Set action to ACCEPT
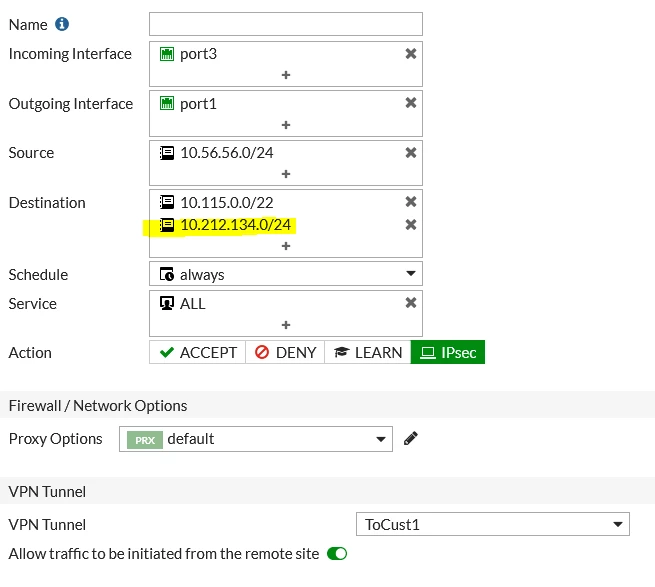The height and width of the screenshot is (587, 655). click(x=198, y=352)
